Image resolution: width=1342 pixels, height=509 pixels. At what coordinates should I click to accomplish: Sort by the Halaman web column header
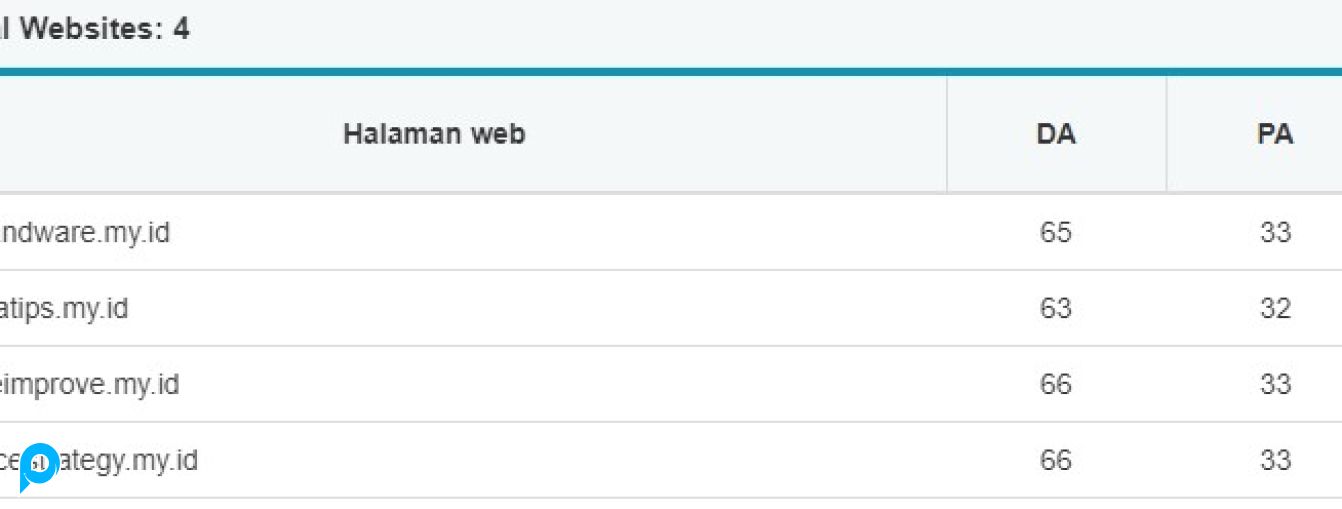pos(434,134)
